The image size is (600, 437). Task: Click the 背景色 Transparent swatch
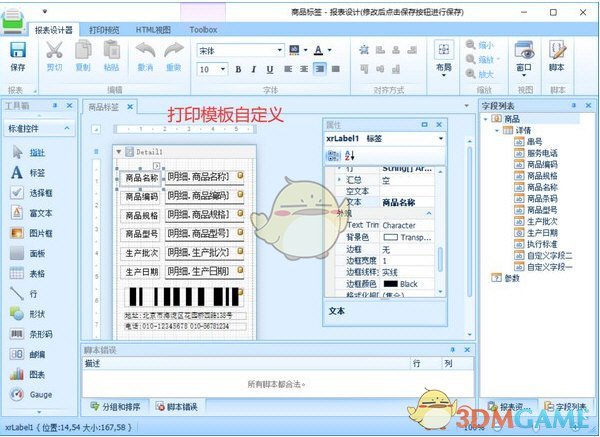click(390, 238)
